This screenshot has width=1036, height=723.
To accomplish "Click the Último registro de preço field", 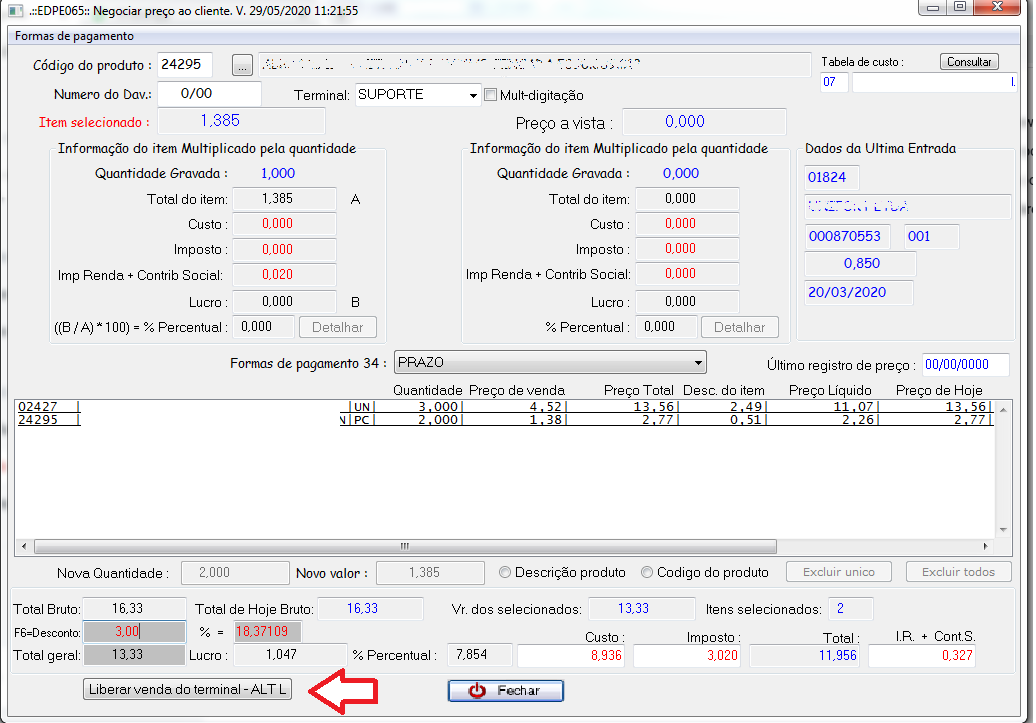I will tap(965, 365).
